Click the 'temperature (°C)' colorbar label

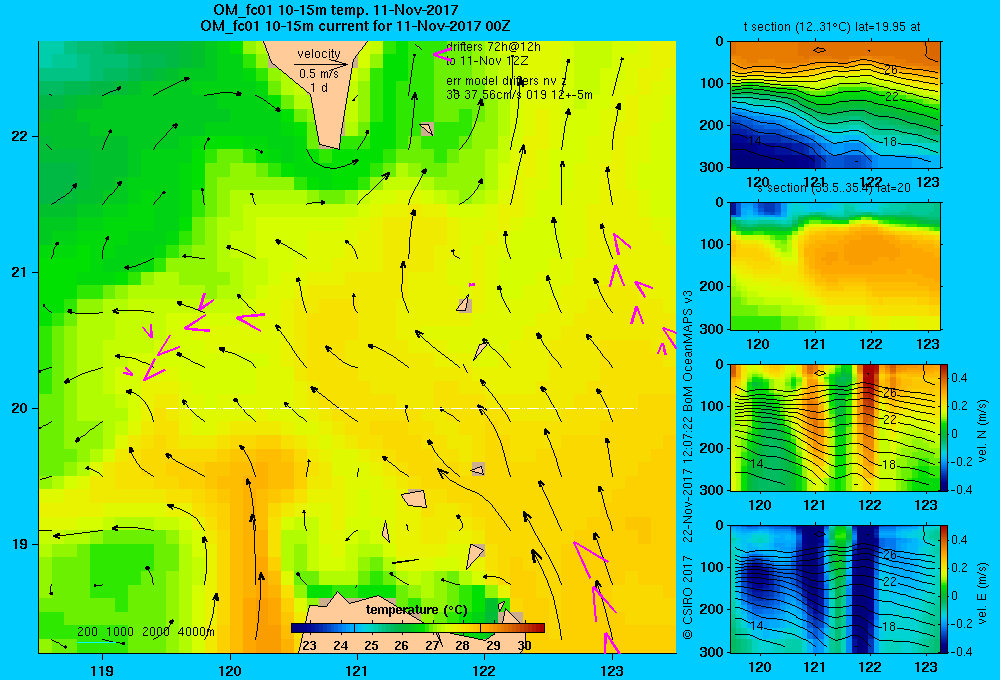[x=416, y=610]
